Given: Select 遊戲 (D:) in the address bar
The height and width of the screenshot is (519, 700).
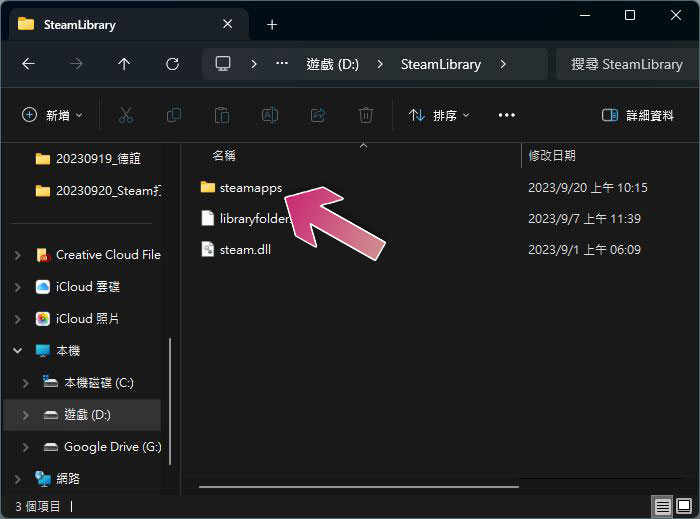Looking at the screenshot, I should coord(333,64).
